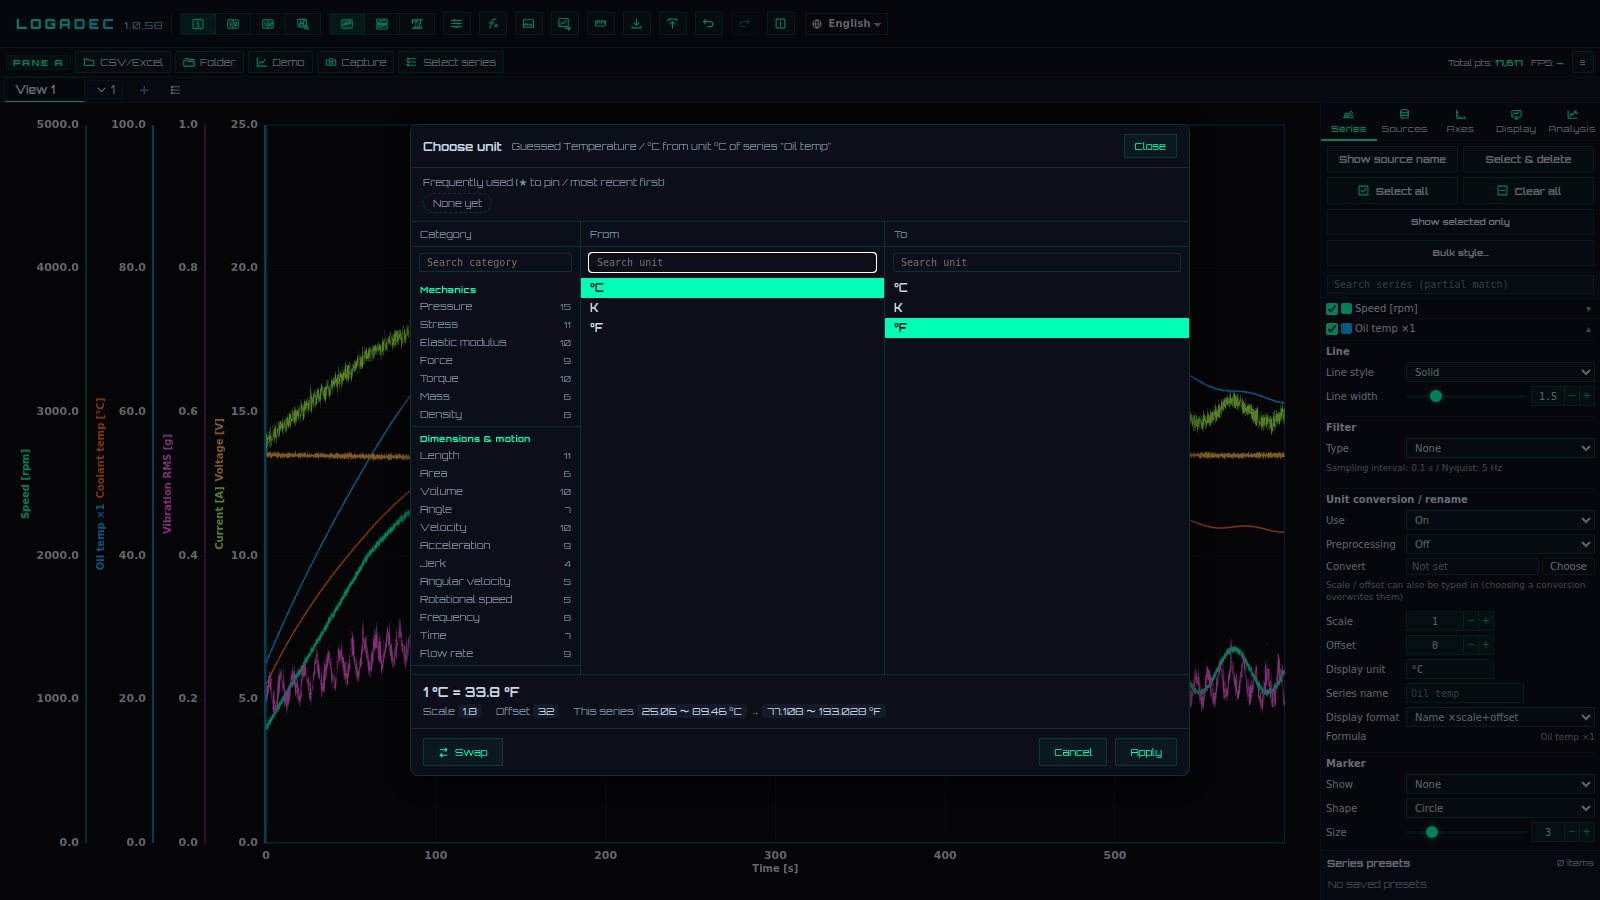Select the single-pane layout icon
Viewport: 1600px width, 900px height.
pyautogui.click(x=198, y=24)
